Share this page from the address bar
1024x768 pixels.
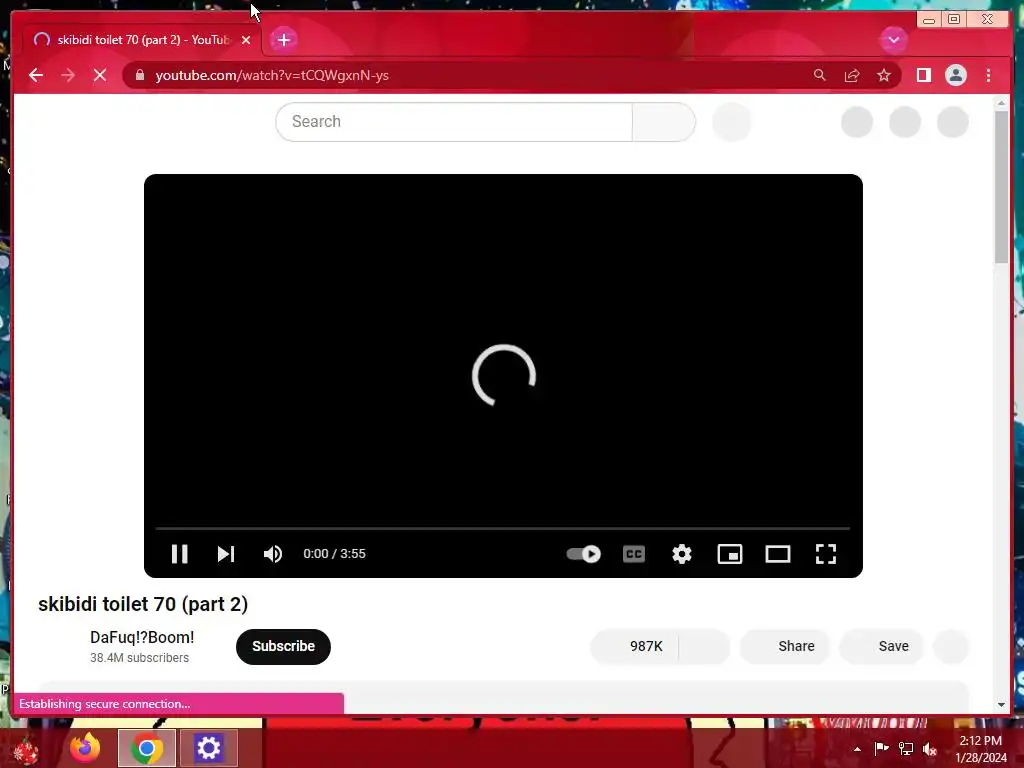click(852, 75)
